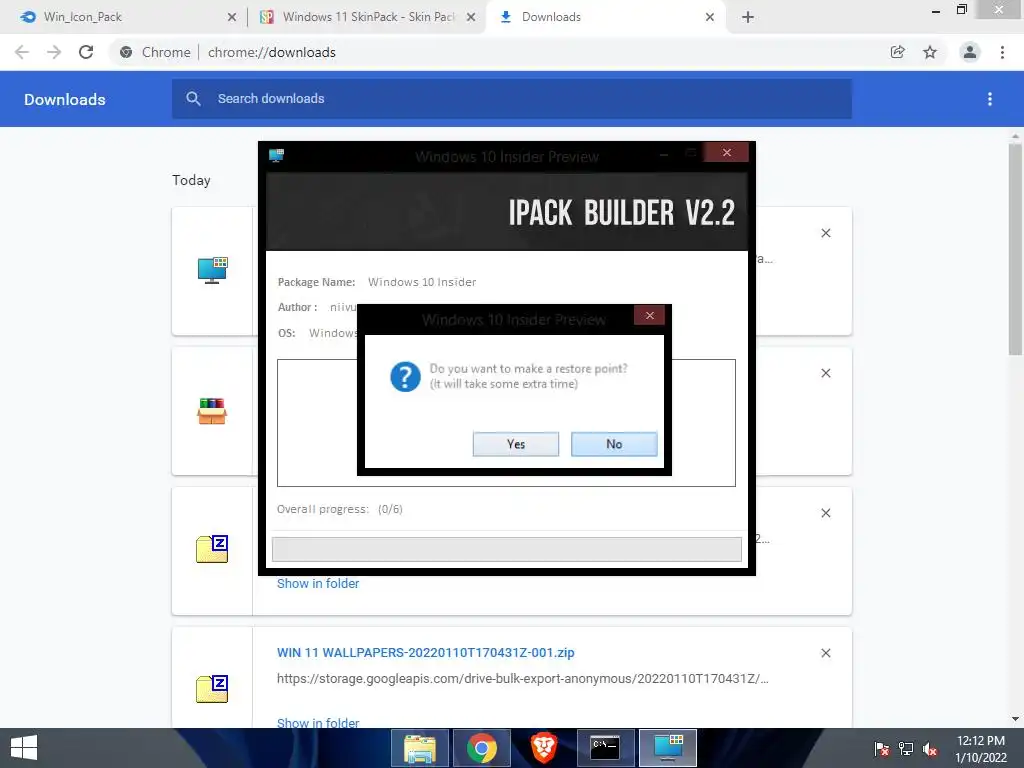Close the Windows 11 SkinPack tab
The height and width of the screenshot is (768, 1024).
coord(471,17)
